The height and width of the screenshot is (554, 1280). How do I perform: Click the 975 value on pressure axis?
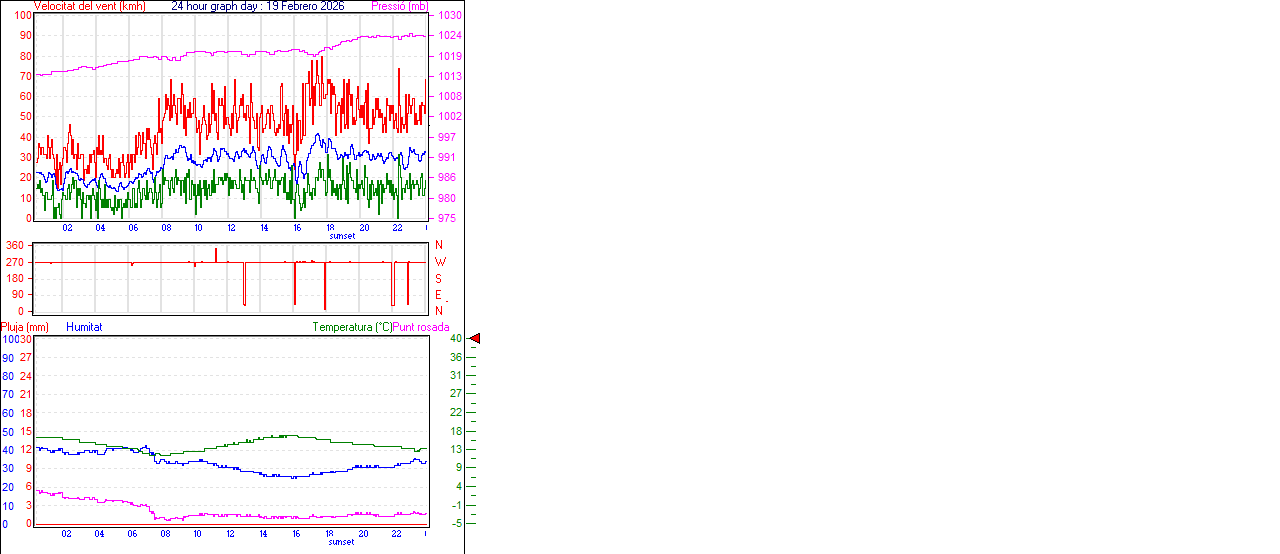pyautogui.click(x=446, y=218)
